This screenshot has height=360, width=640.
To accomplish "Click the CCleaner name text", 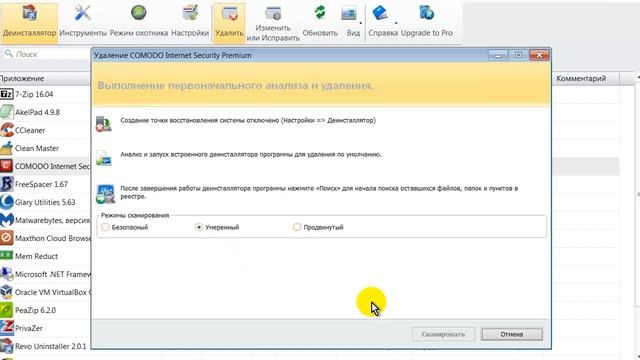I will 30,130.
